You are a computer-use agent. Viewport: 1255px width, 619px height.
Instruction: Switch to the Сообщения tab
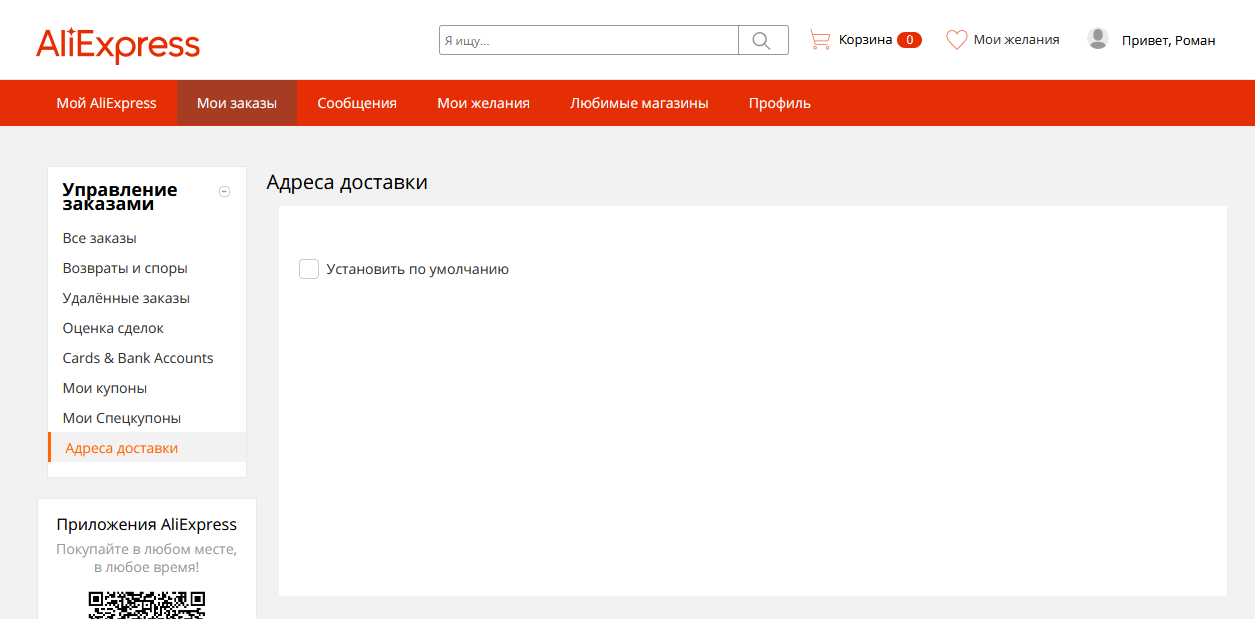point(357,103)
